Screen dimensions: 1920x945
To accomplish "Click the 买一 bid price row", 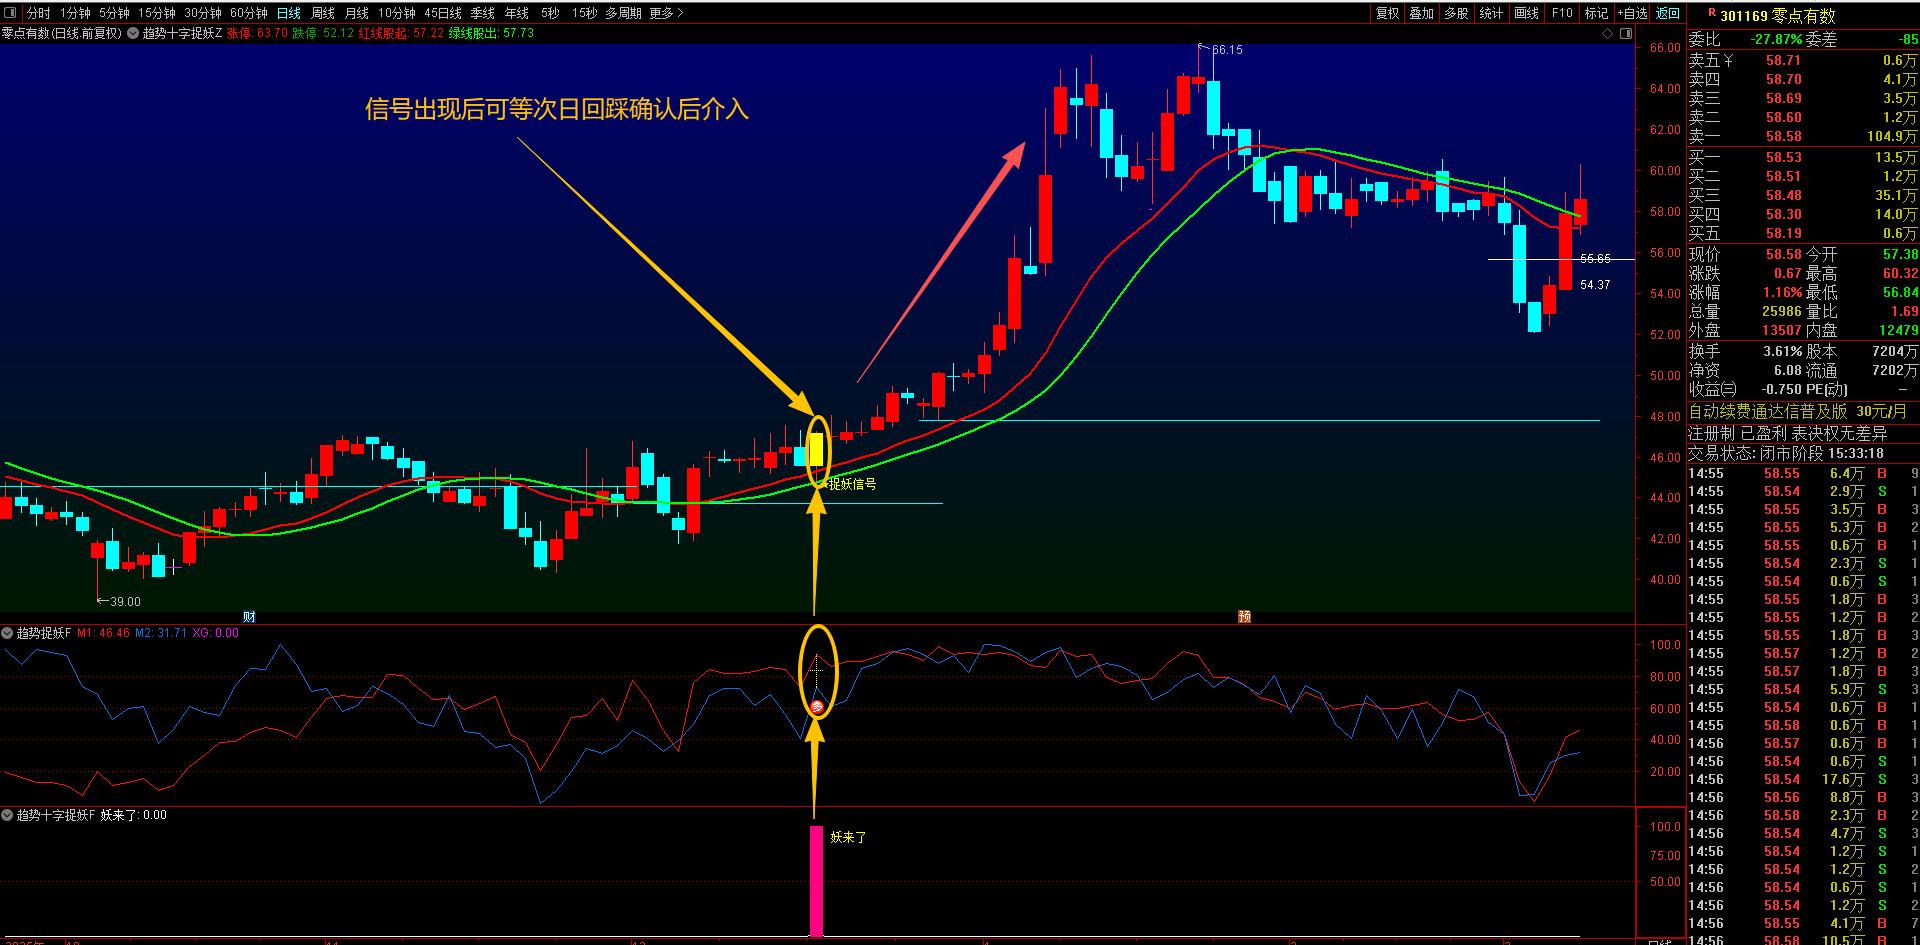I will click(x=1803, y=157).
